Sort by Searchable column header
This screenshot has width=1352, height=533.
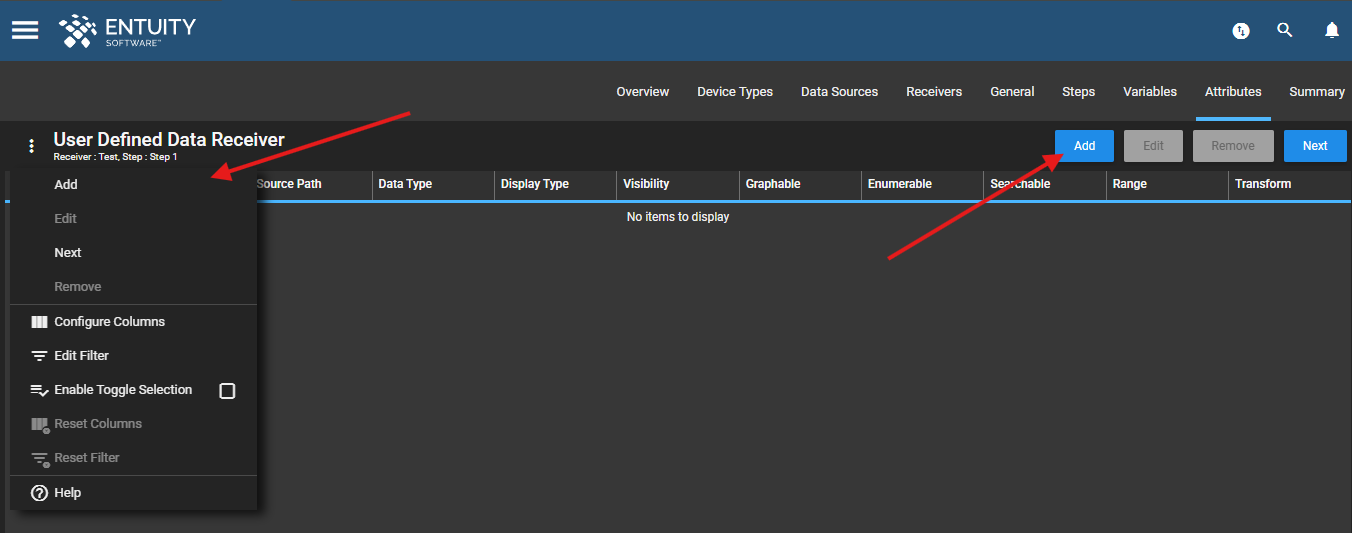1020,185
